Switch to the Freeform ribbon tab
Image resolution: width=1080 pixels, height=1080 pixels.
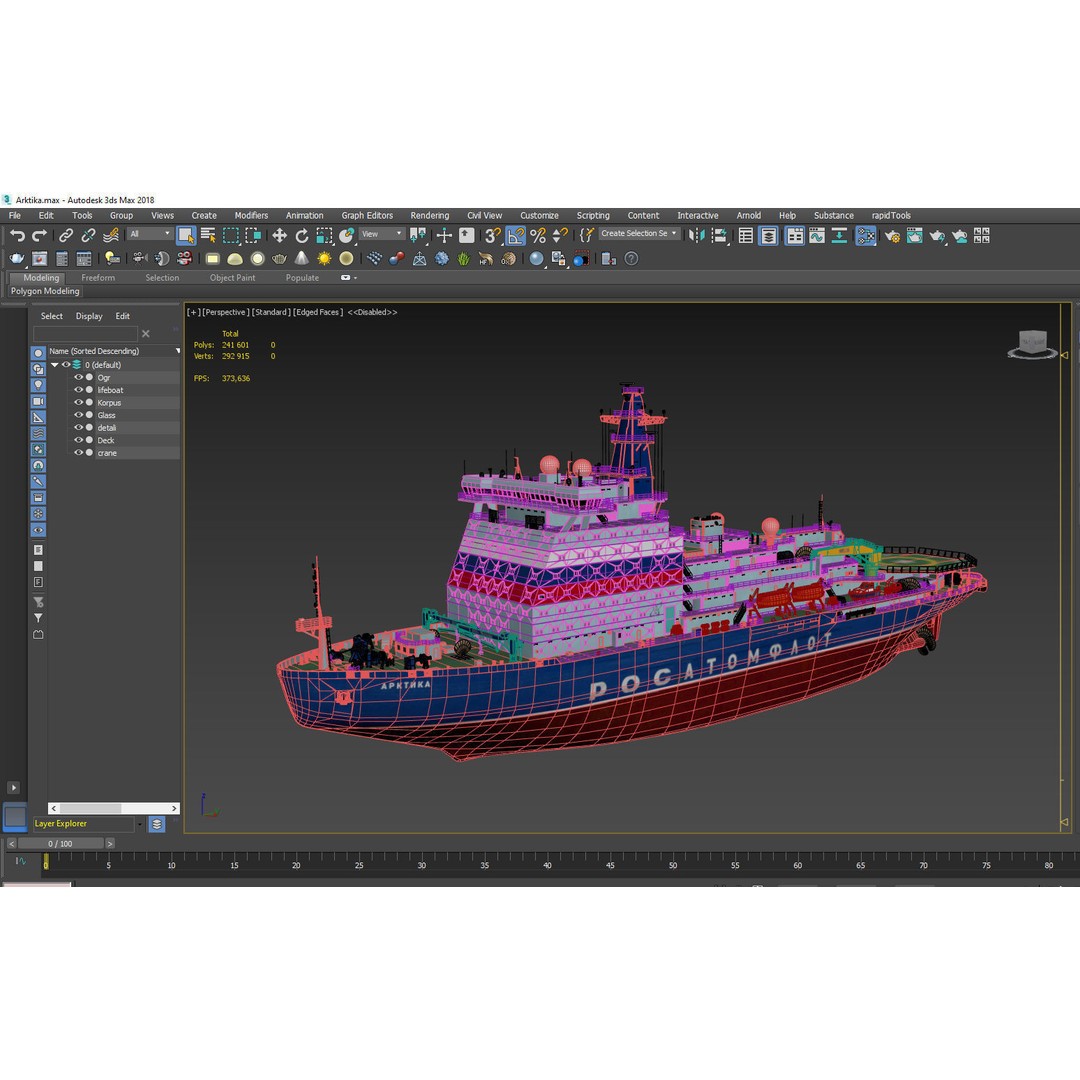pos(98,278)
